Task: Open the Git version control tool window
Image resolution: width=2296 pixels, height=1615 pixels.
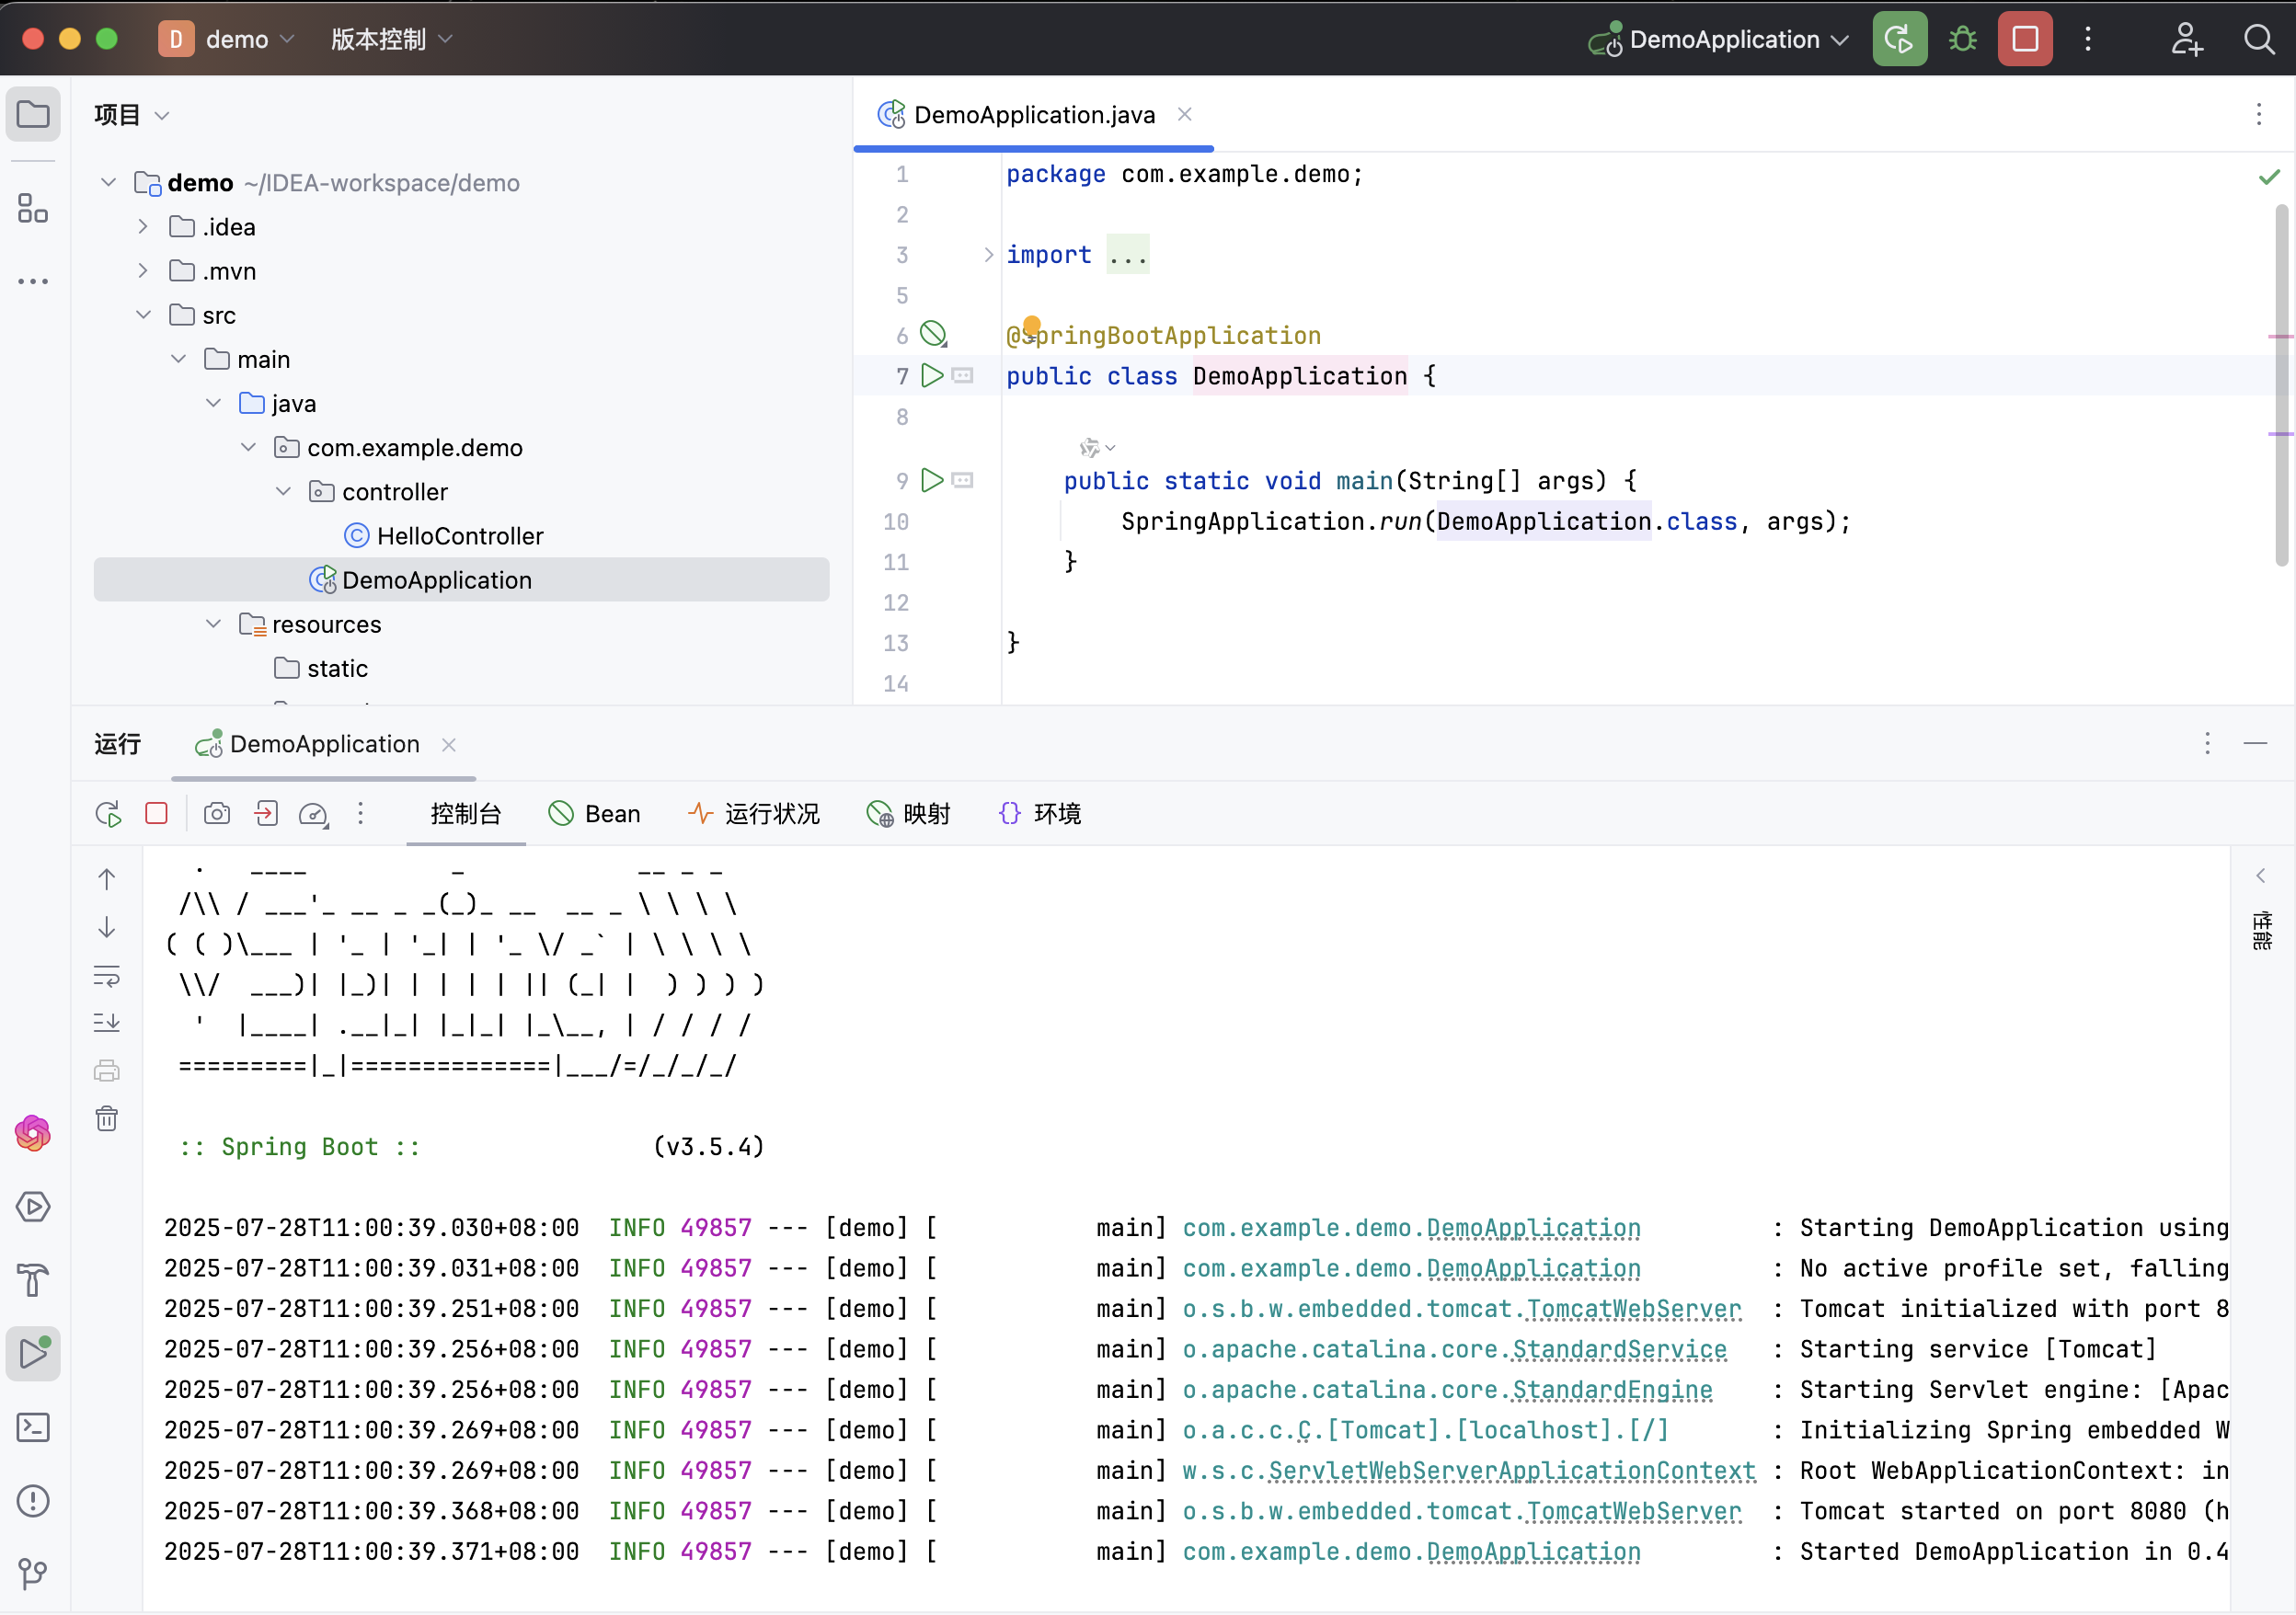Action: coord(33,1574)
